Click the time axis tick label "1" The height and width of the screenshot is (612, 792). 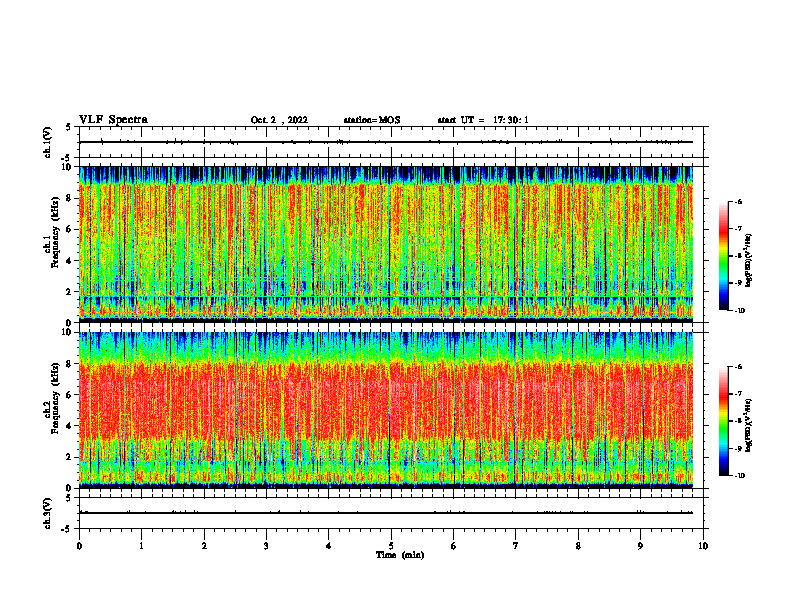[x=141, y=546]
